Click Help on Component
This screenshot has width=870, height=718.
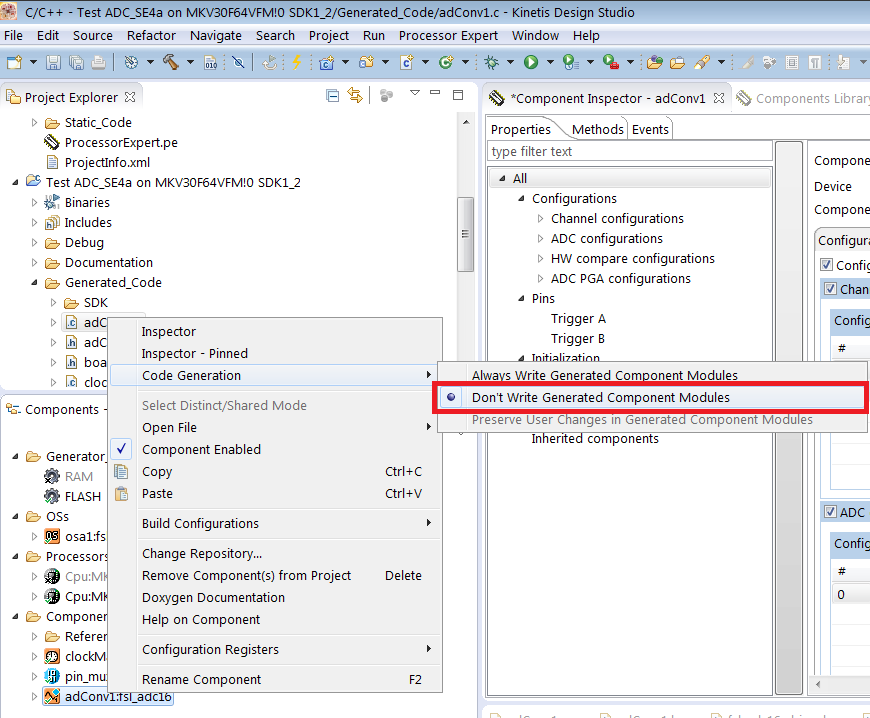201,619
